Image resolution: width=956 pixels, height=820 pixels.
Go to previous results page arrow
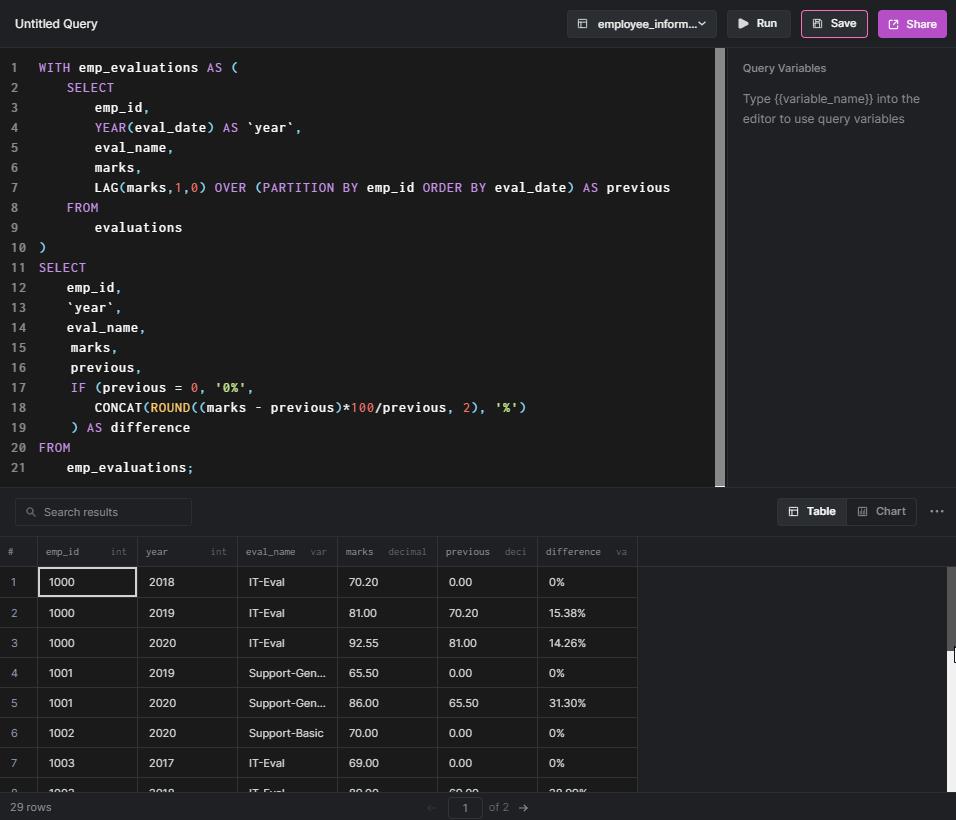click(x=432, y=808)
